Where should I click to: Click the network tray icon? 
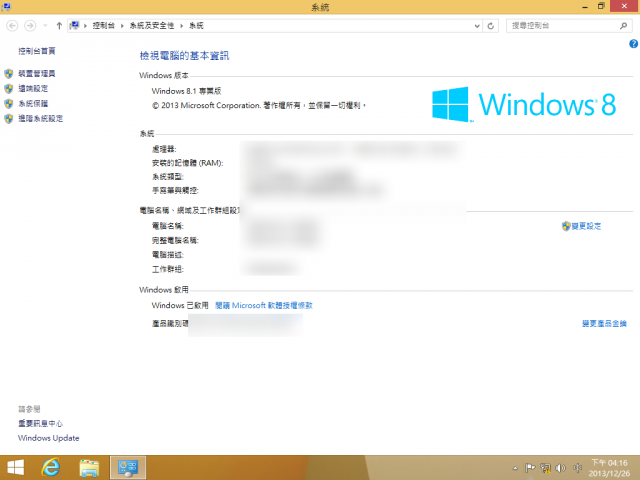tap(545, 468)
